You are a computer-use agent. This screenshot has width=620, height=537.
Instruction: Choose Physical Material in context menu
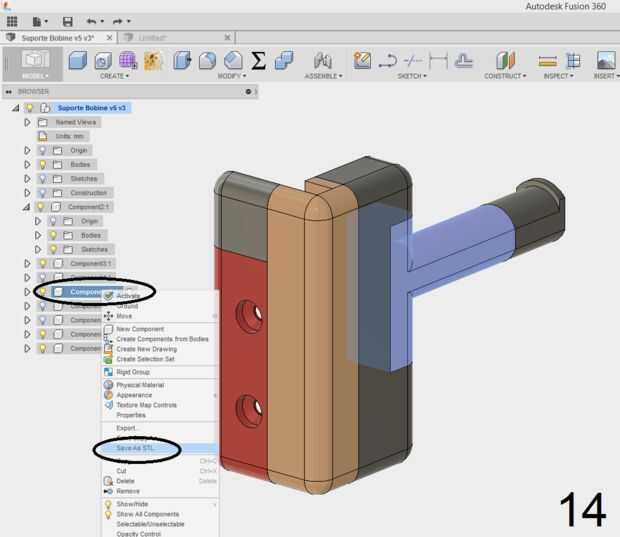click(x=160, y=385)
